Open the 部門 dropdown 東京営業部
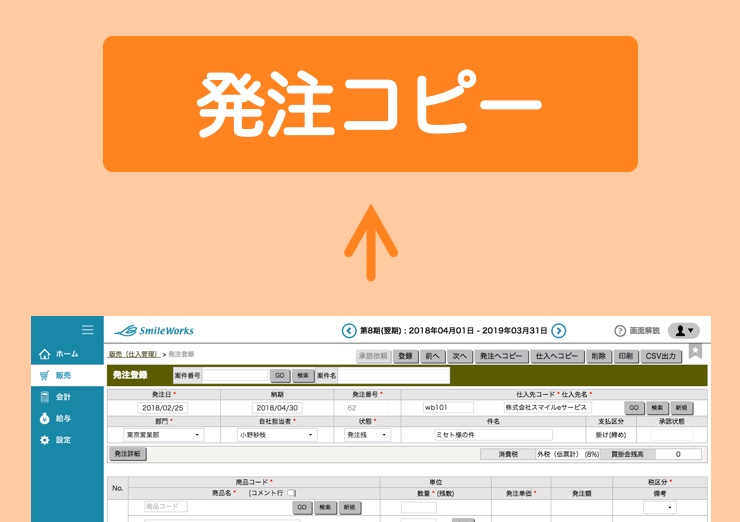This screenshot has width=740, height=522. 164,435
